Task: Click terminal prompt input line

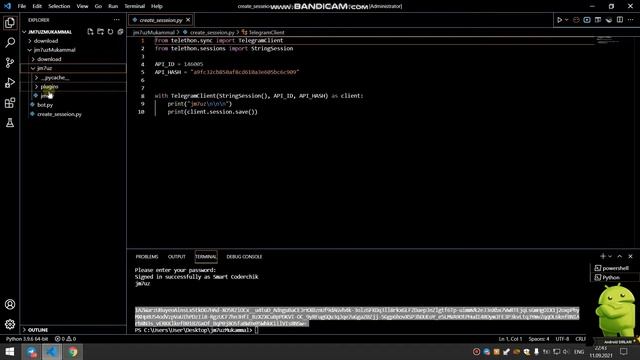Action: (256, 330)
